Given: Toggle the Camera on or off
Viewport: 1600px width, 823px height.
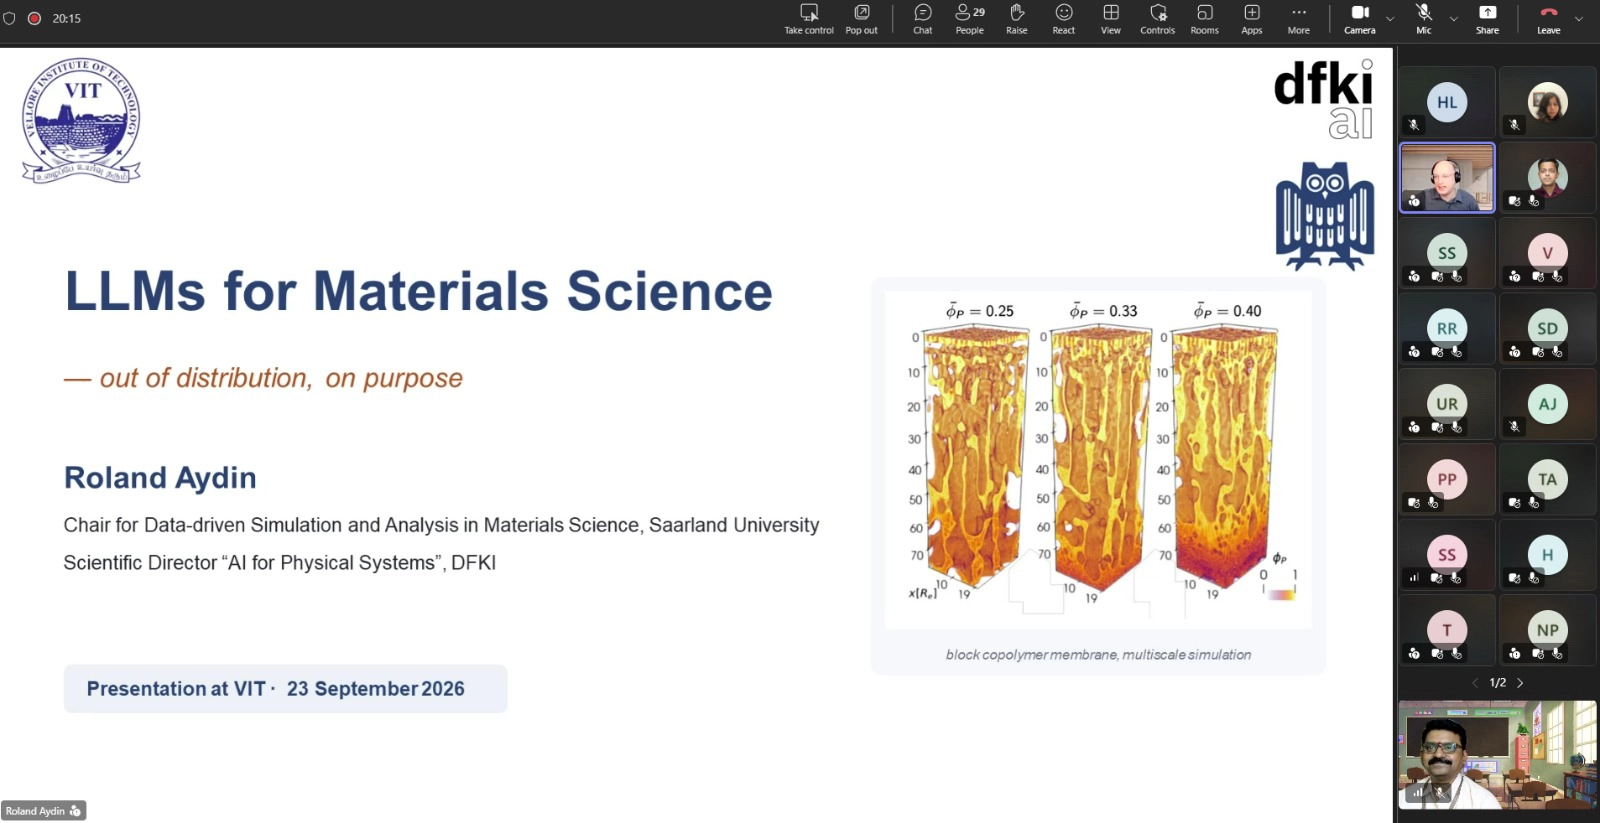Looking at the screenshot, I should (x=1360, y=19).
